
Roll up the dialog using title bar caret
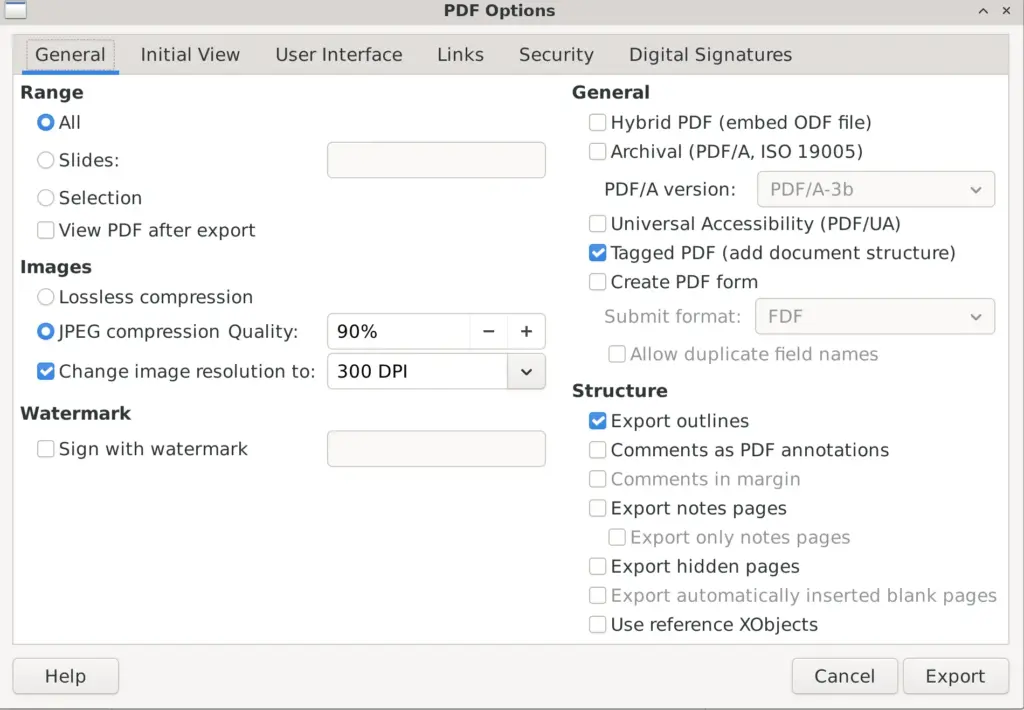click(983, 11)
